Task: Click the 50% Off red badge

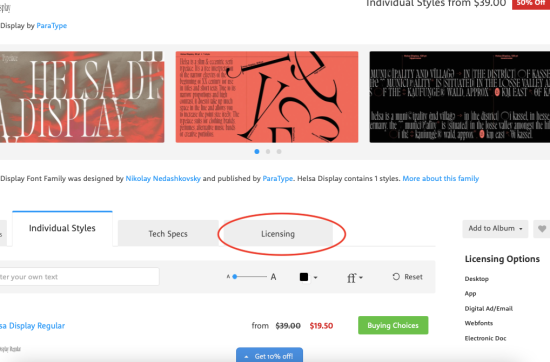Action: coord(531,4)
